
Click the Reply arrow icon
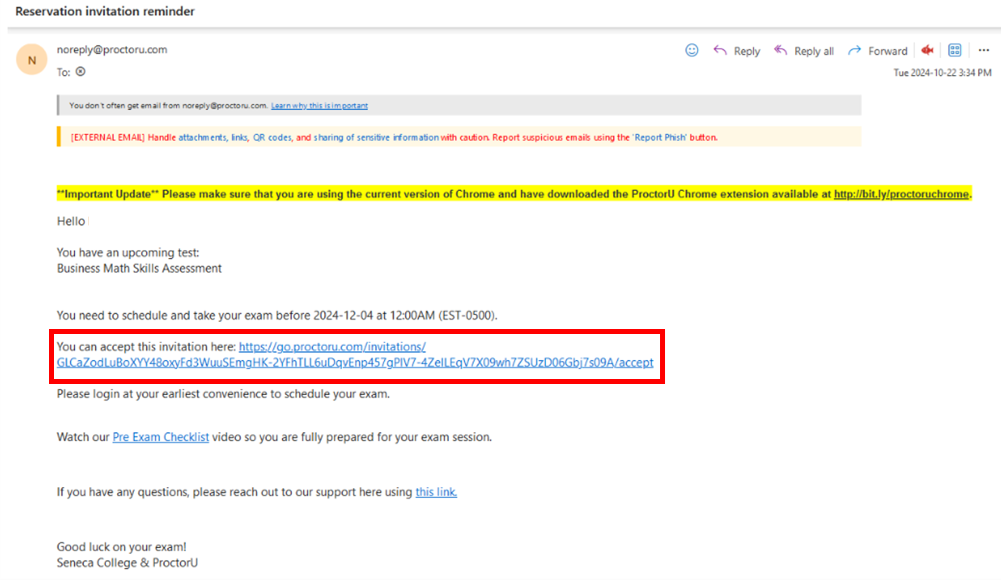[x=720, y=50]
